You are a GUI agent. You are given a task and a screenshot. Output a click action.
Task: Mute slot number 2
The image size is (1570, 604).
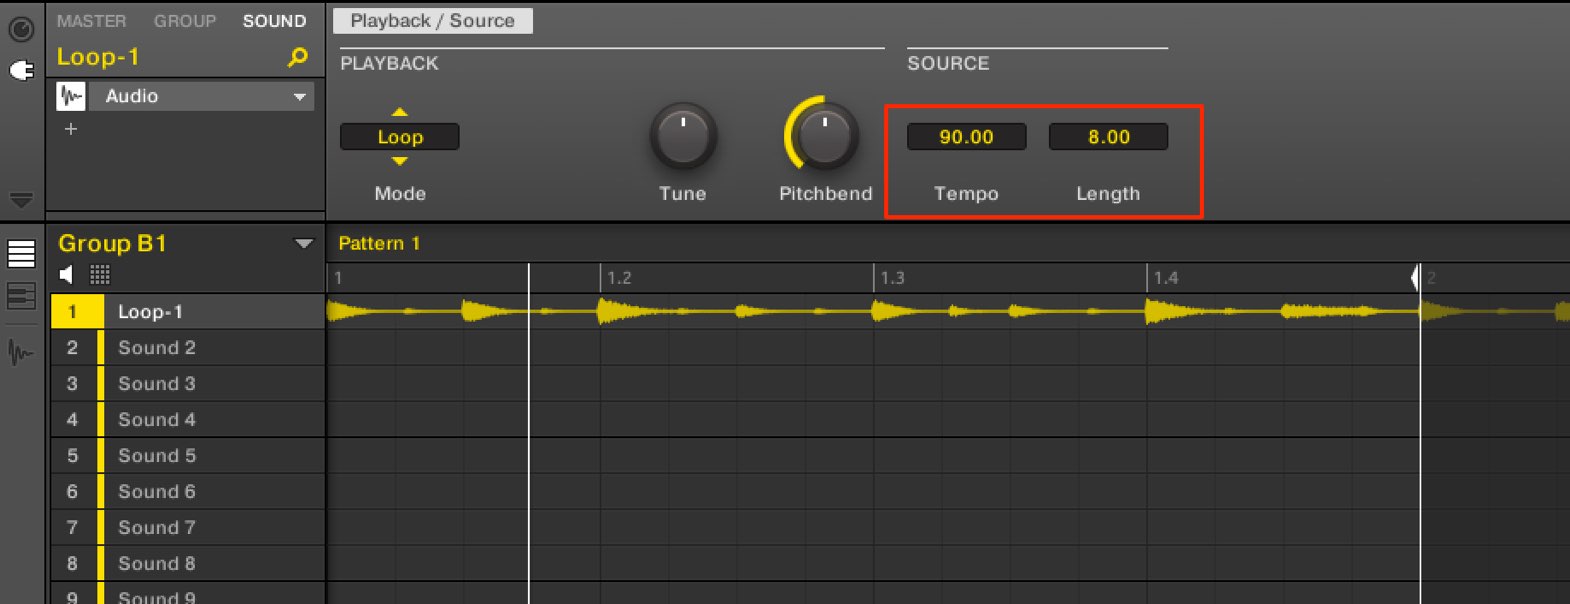click(x=72, y=348)
